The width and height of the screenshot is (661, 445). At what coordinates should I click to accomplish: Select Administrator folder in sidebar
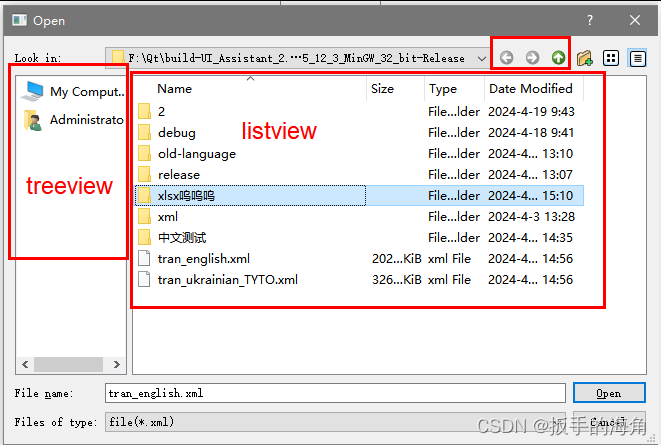tap(73, 120)
